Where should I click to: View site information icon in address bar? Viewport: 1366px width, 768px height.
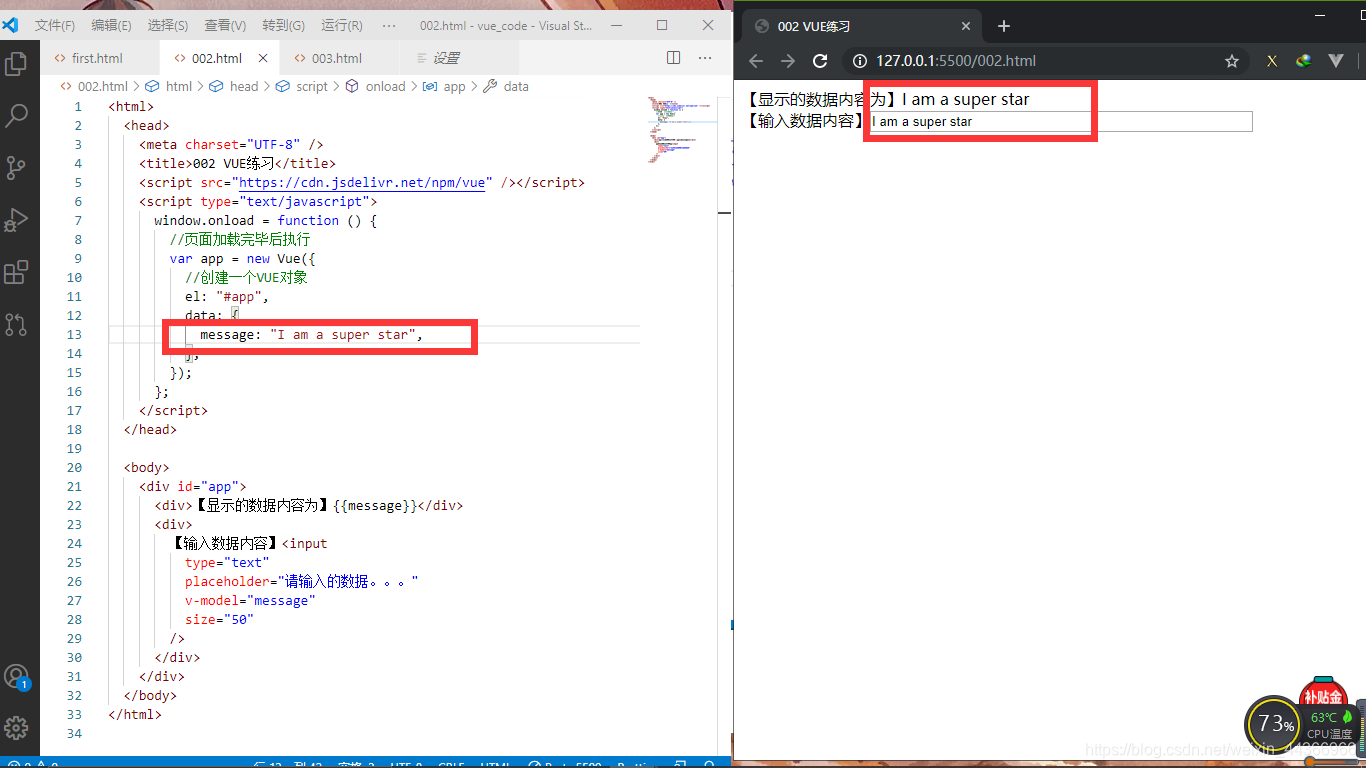click(x=859, y=61)
